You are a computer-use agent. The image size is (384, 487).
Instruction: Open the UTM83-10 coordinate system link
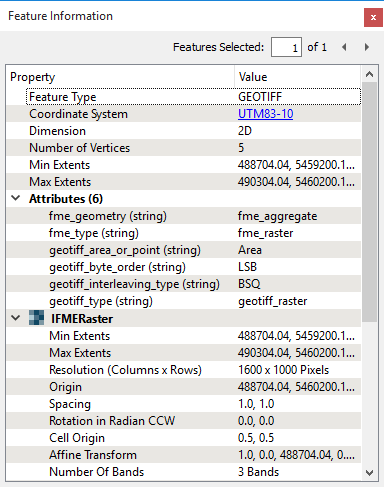[266, 114]
